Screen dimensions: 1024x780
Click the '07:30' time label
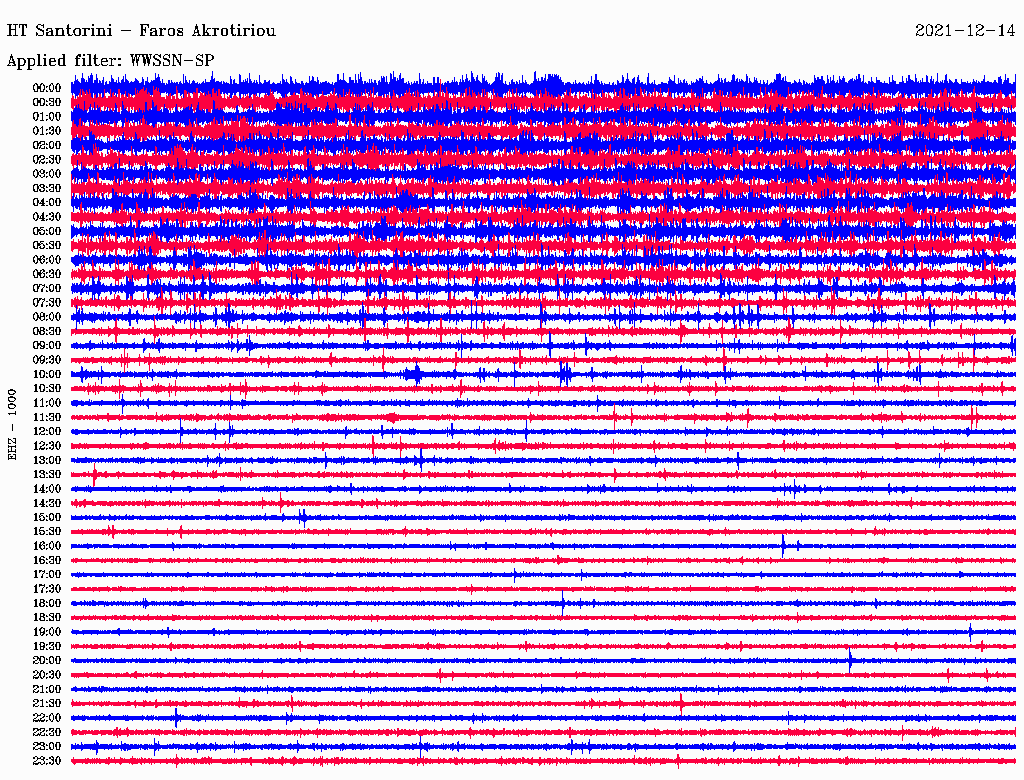pos(47,302)
